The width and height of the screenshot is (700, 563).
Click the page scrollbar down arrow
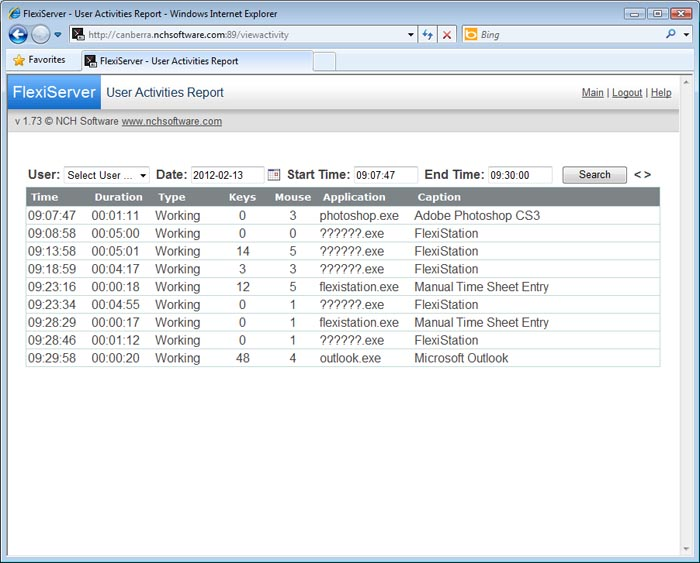pos(686,549)
